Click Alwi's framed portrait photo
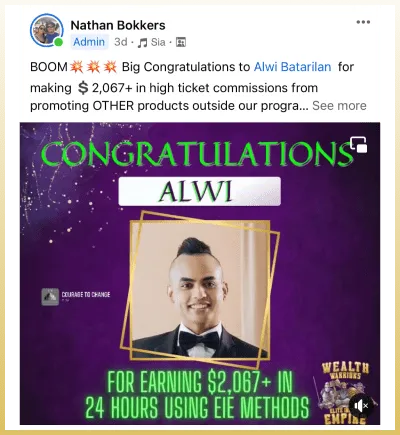Viewport: 400px width, 435px height. (200, 289)
